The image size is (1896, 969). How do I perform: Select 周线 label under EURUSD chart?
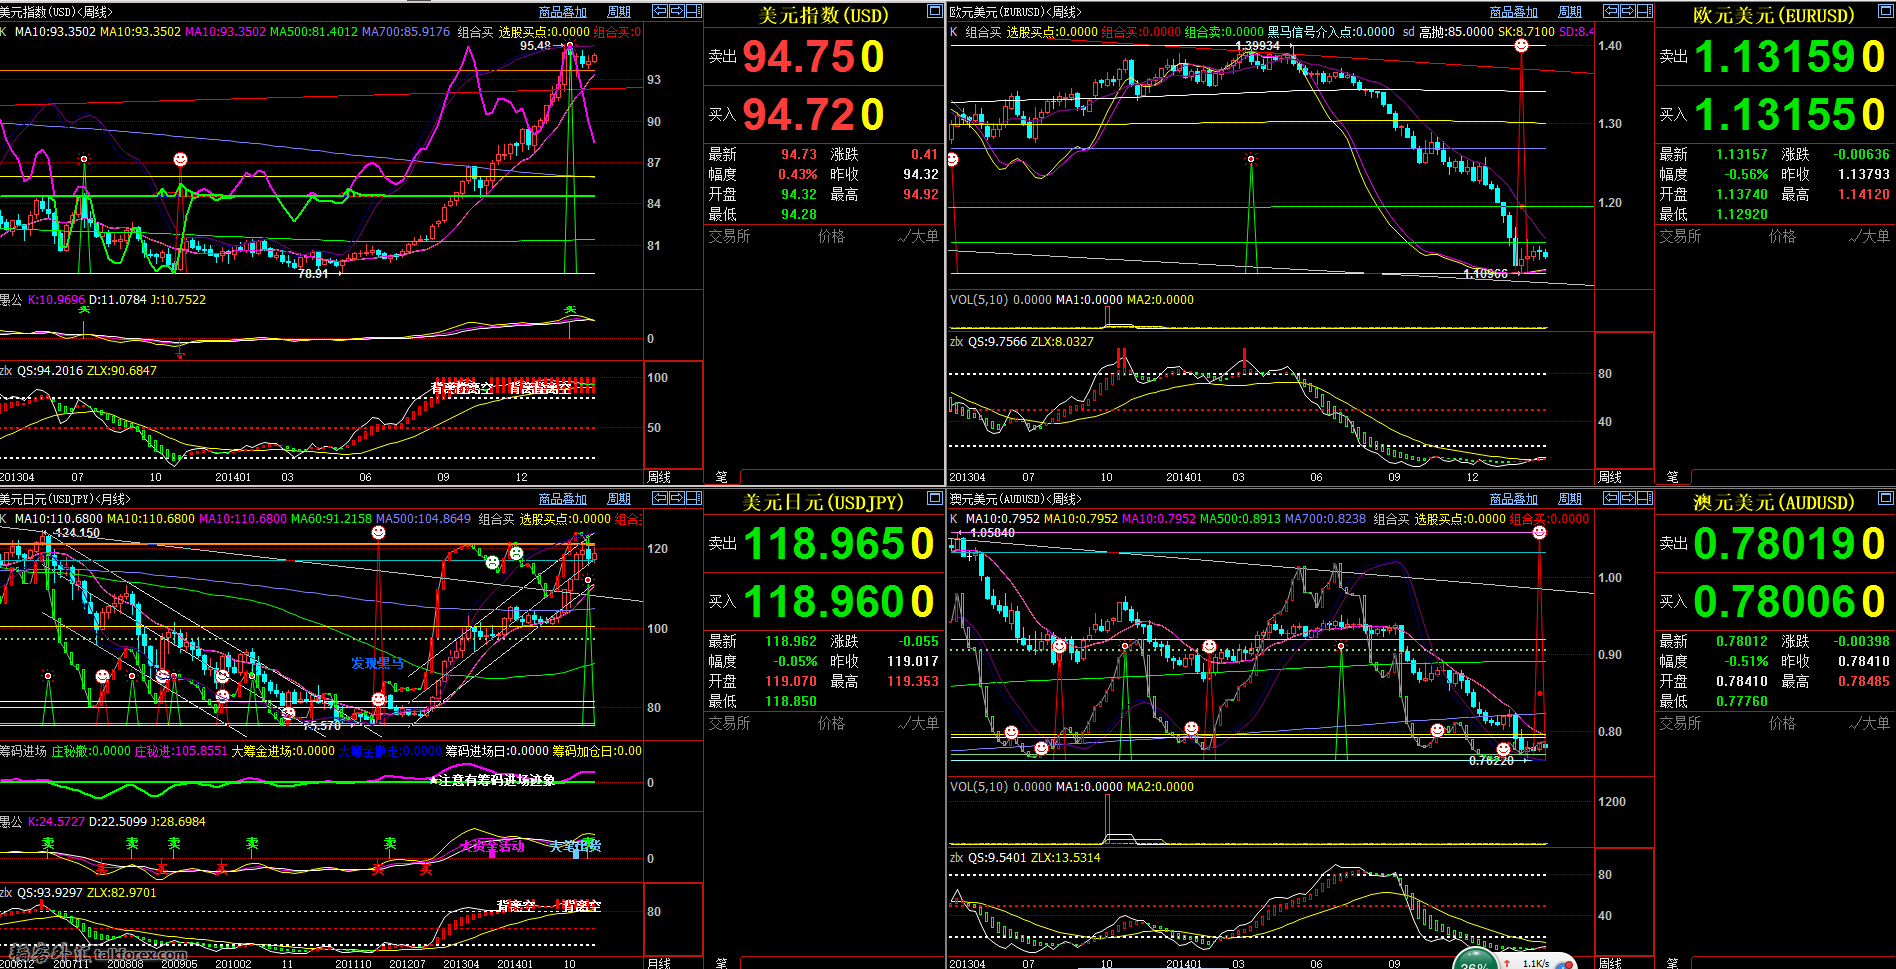1610,477
